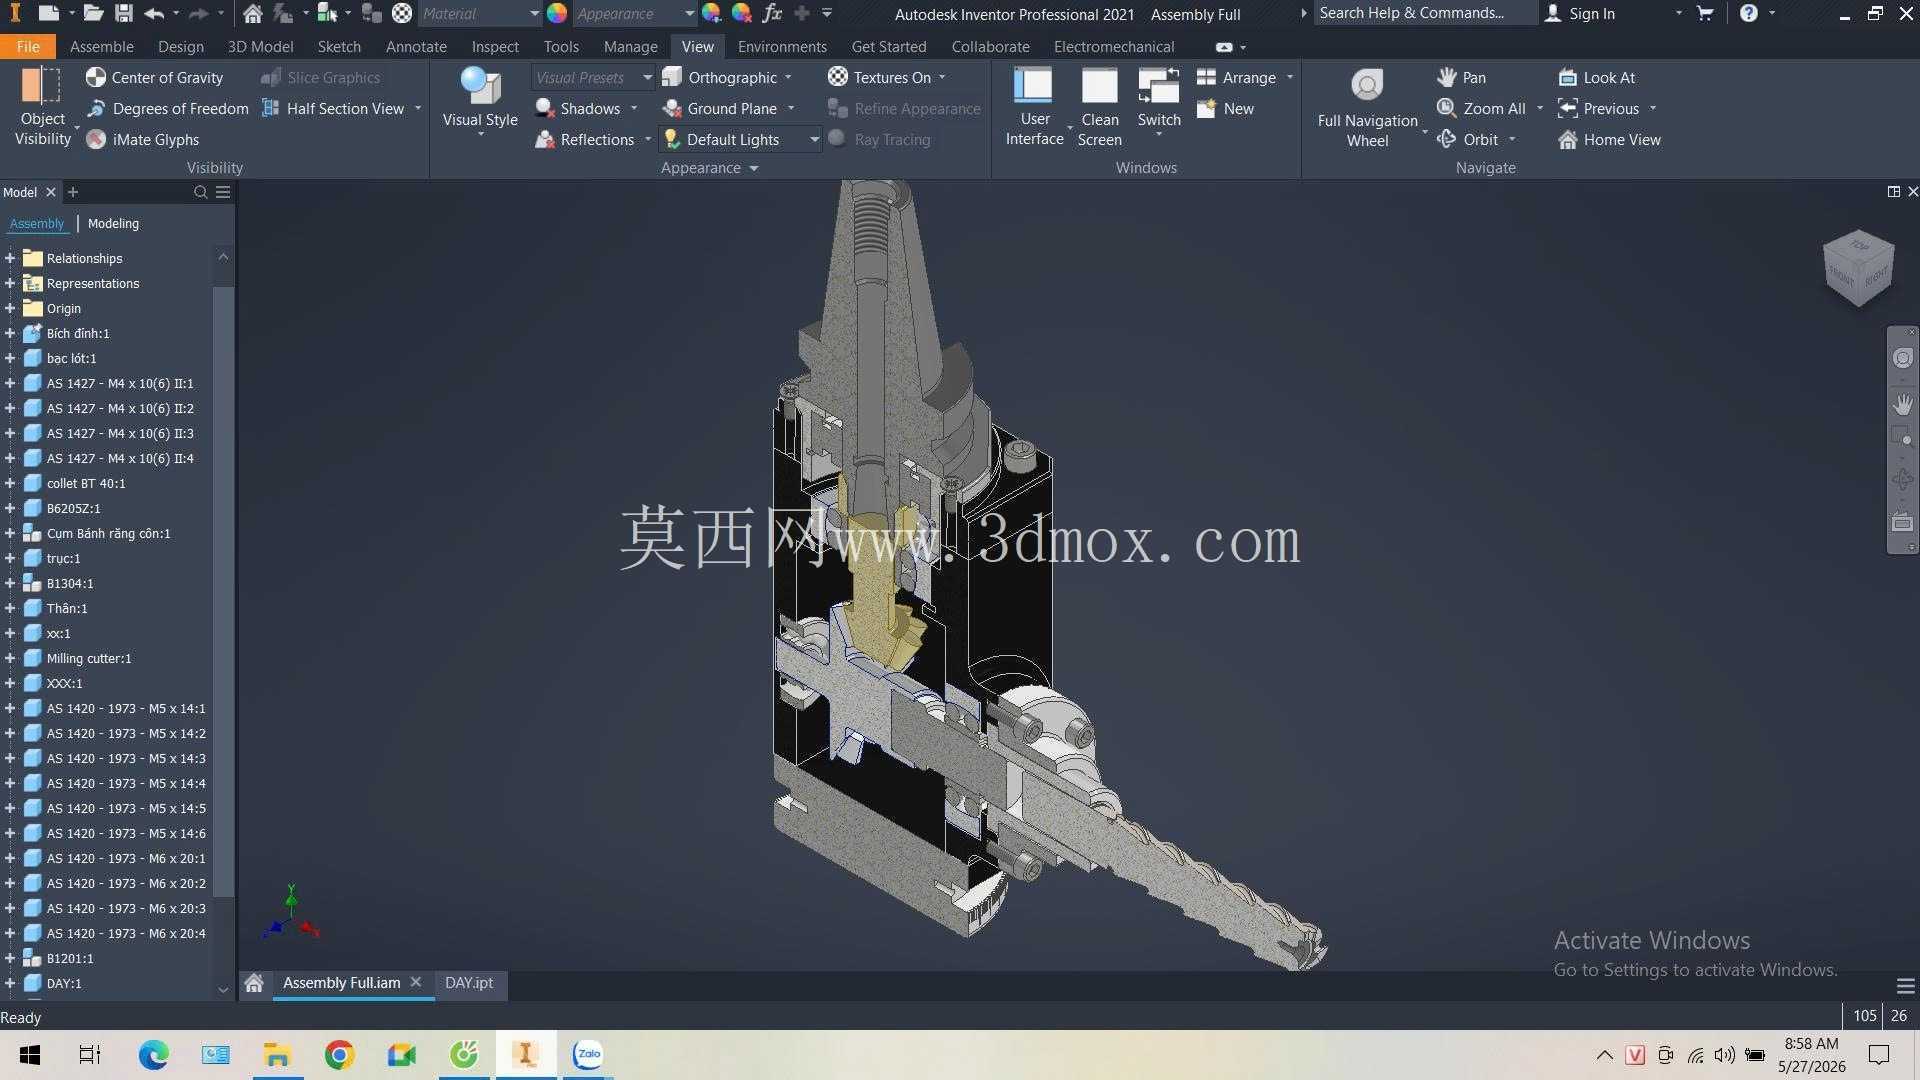Open Zalo from the taskbar
The width and height of the screenshot is (1920, 1080).
click(587, 1054)
